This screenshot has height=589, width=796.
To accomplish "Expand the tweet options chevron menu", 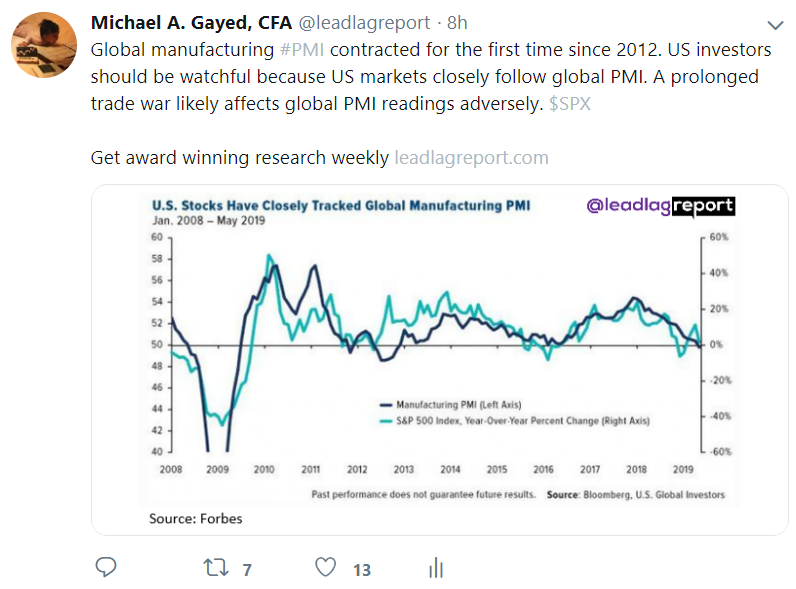I will (x=774, y=25).
